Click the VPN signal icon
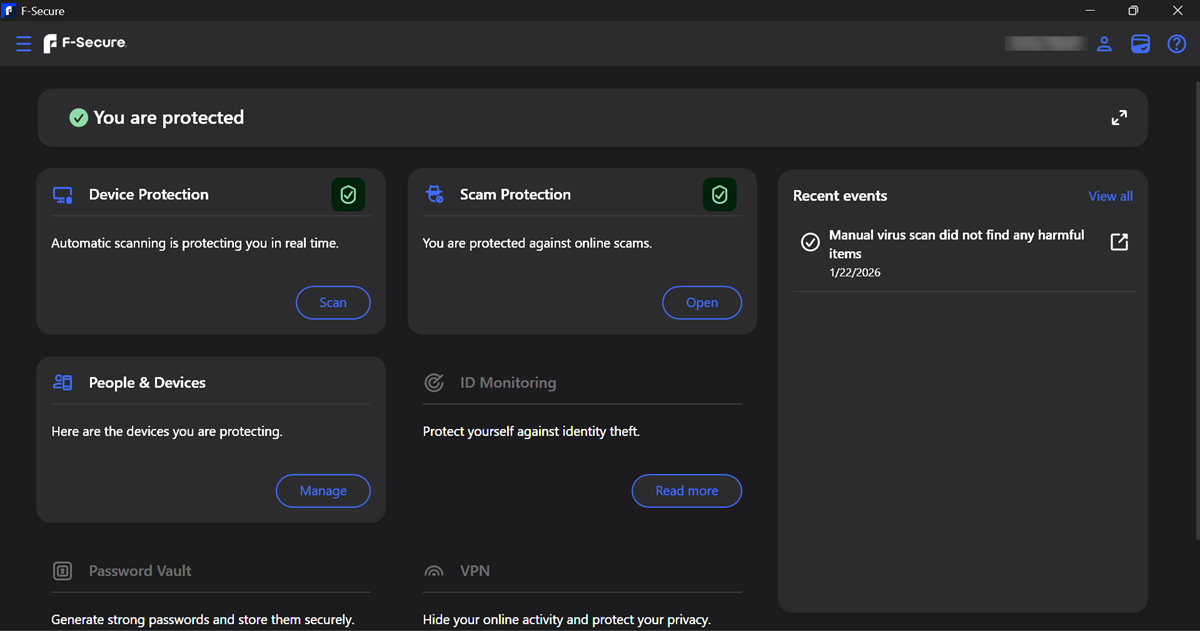 (434, 572)
